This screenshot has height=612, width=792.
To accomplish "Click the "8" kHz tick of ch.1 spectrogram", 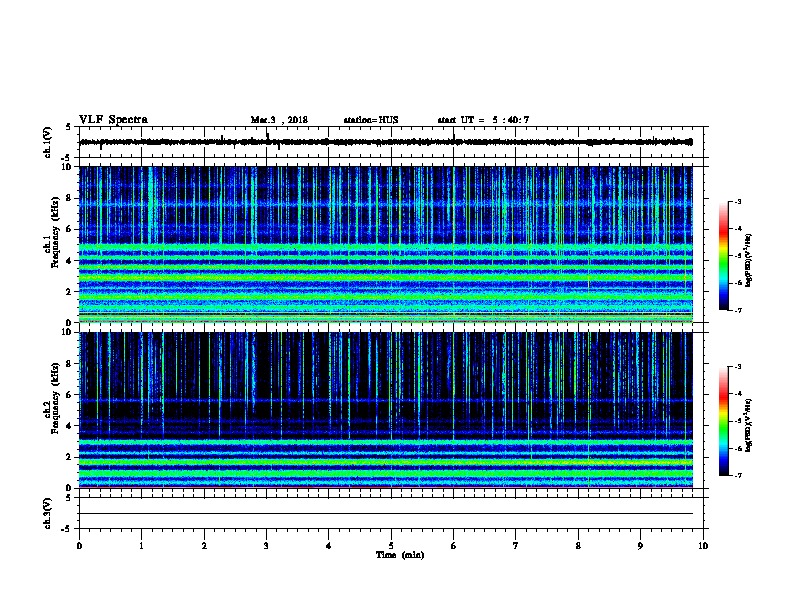I will (x=69, y=198).
